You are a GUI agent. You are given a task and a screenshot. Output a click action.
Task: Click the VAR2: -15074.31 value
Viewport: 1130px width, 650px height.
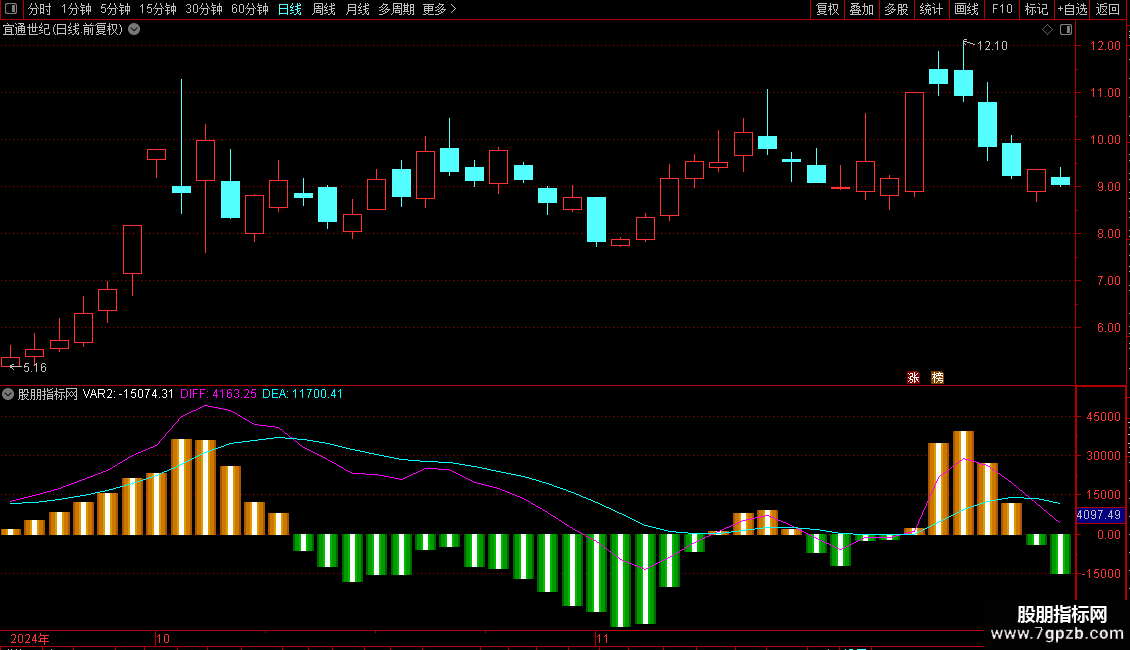(x=128, y=394)
